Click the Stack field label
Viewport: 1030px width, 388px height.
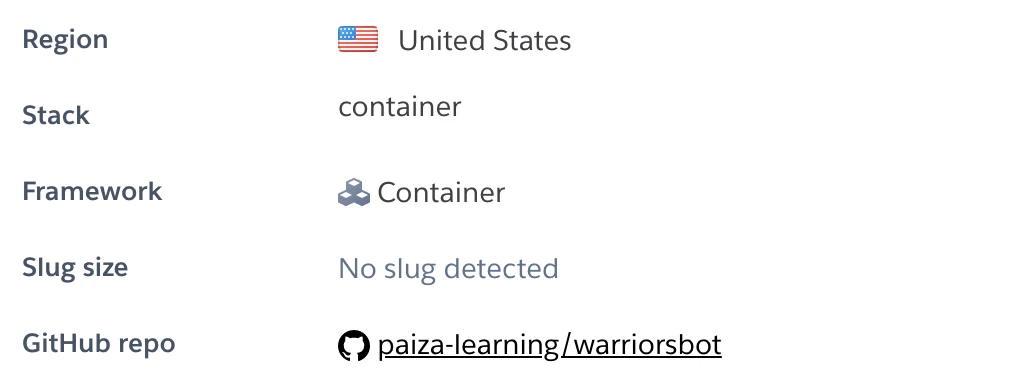tap(56, 116)
